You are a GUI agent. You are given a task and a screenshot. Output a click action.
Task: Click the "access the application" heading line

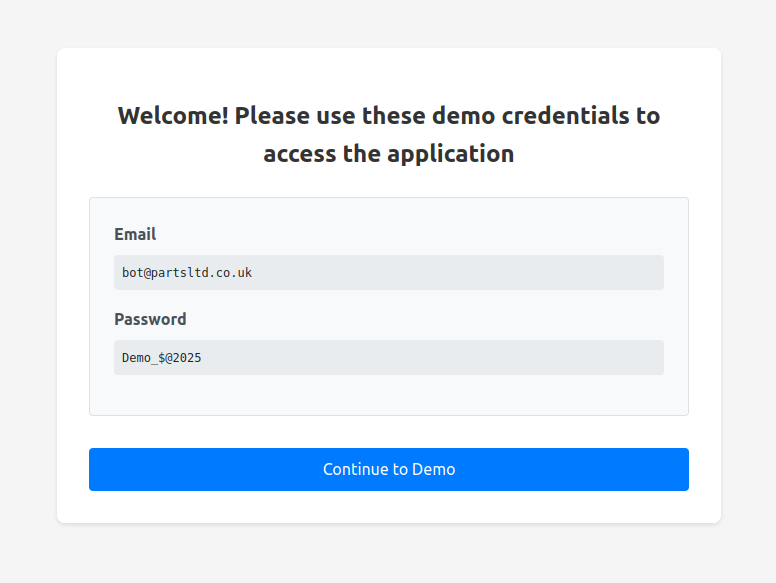[x=388, y=154]
